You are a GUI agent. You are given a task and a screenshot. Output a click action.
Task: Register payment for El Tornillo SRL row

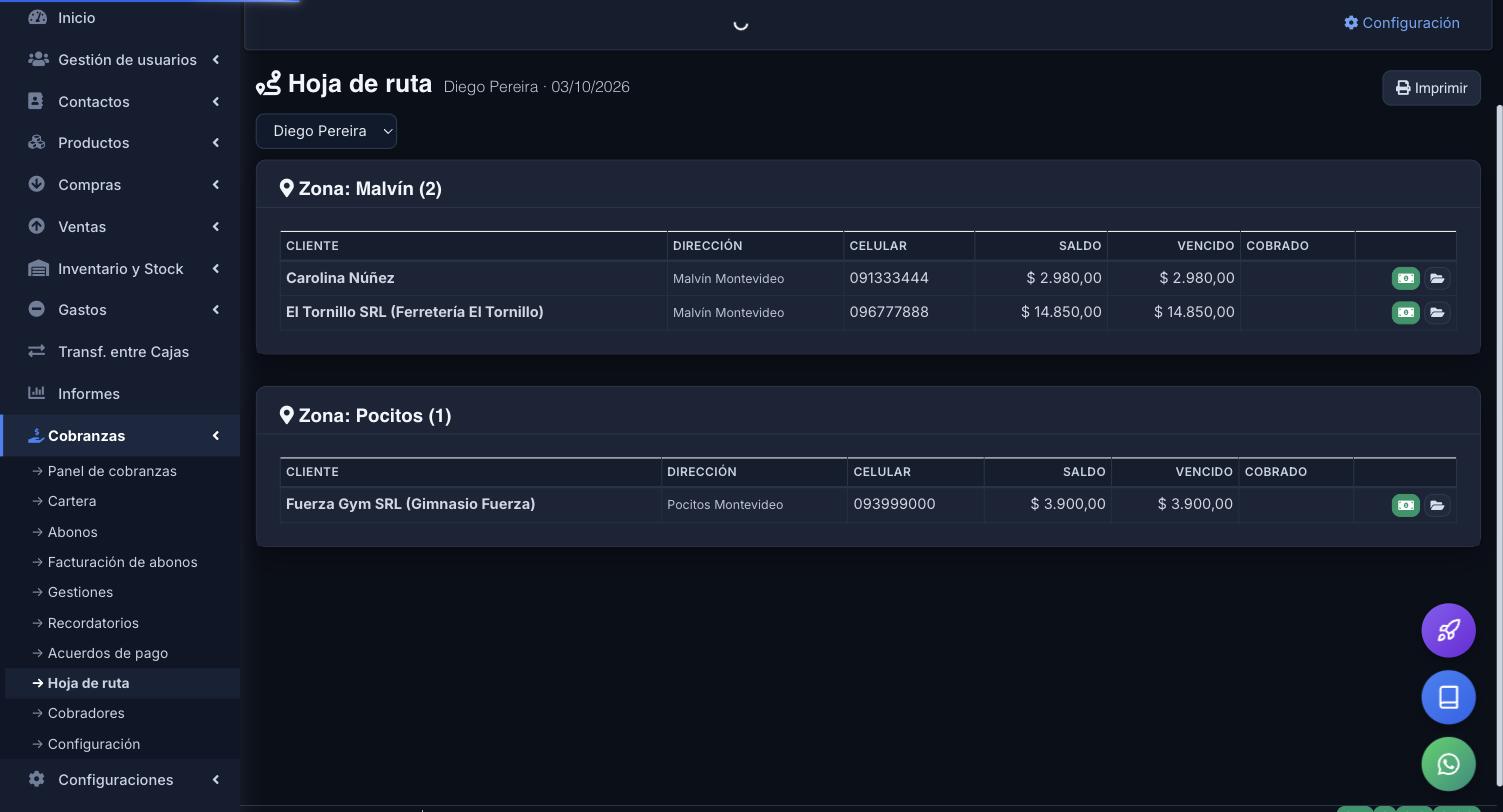click(1405, 312)
